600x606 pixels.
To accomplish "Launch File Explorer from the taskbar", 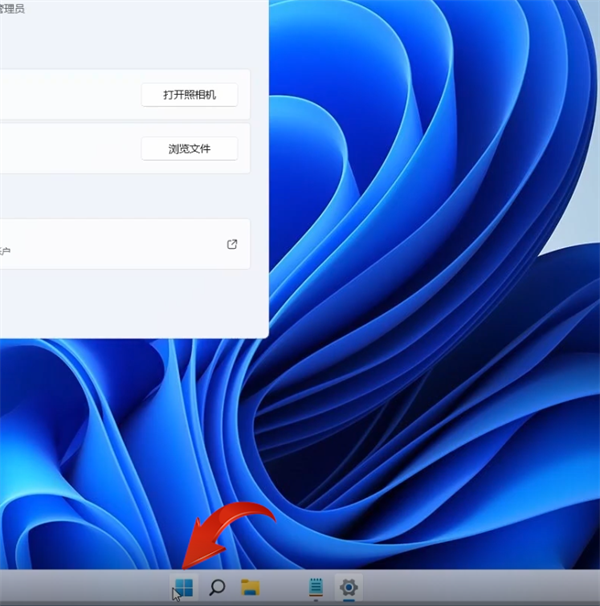I will tap(250, 587).
